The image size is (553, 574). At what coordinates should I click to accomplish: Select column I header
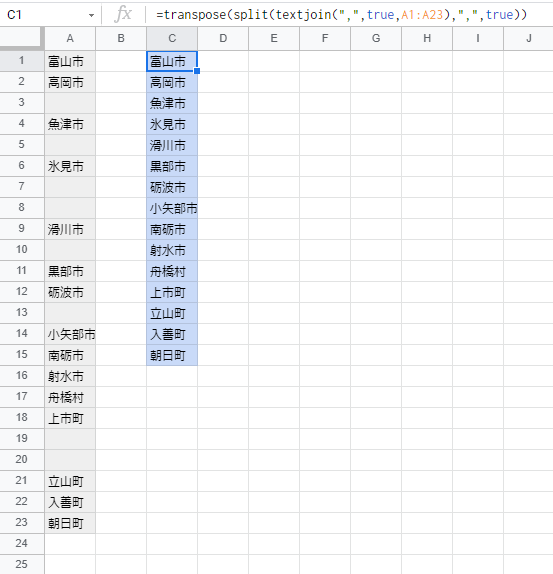(478, 38)
